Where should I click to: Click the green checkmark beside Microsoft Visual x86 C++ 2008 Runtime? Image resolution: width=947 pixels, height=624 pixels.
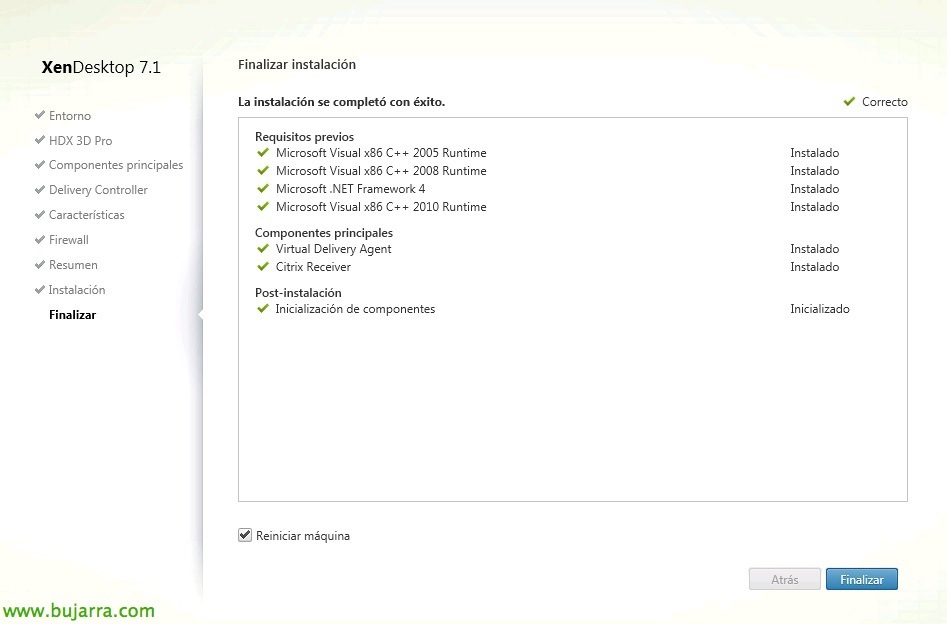pos(263,170)
